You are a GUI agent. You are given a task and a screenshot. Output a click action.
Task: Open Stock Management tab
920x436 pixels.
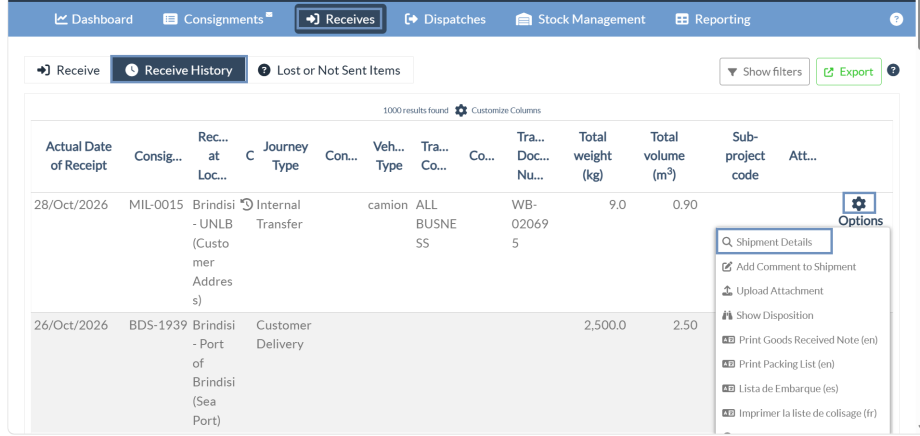coord(580,19)
